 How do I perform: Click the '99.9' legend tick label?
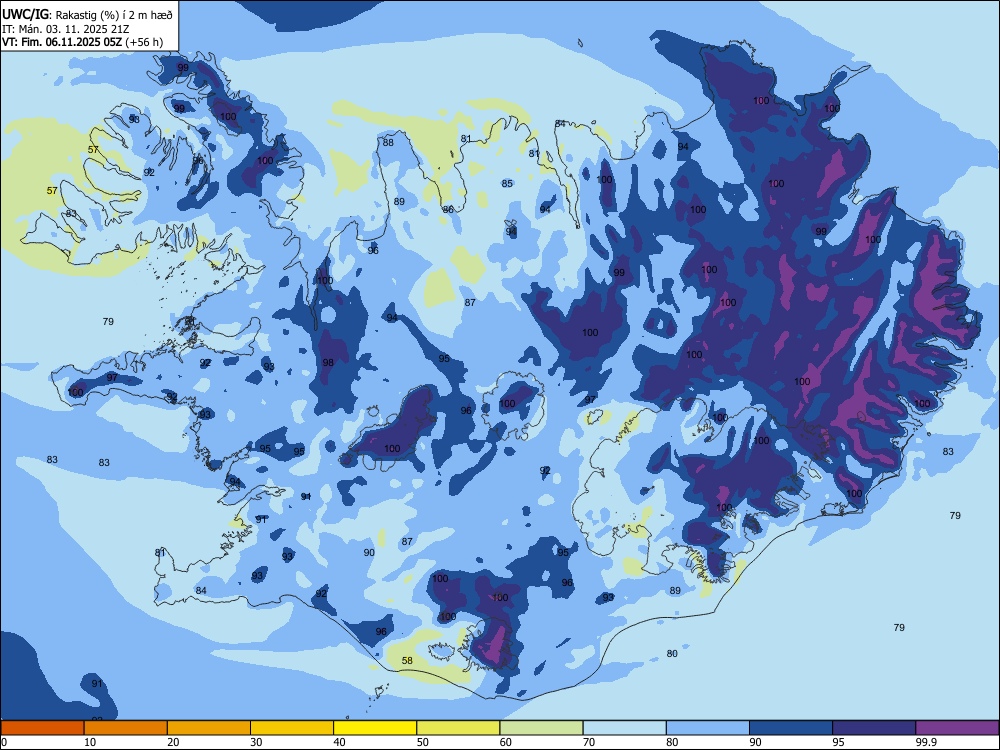(x=926, y=742)
